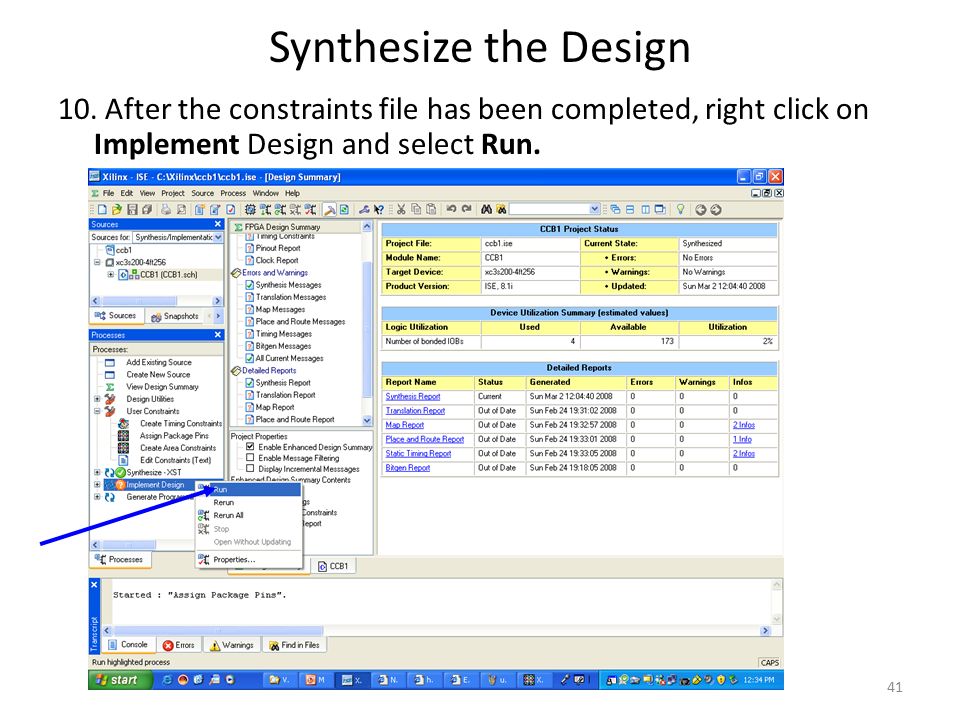Click the Windows Start button
This screenshot has height=720, width=960.
pos(120,680)
